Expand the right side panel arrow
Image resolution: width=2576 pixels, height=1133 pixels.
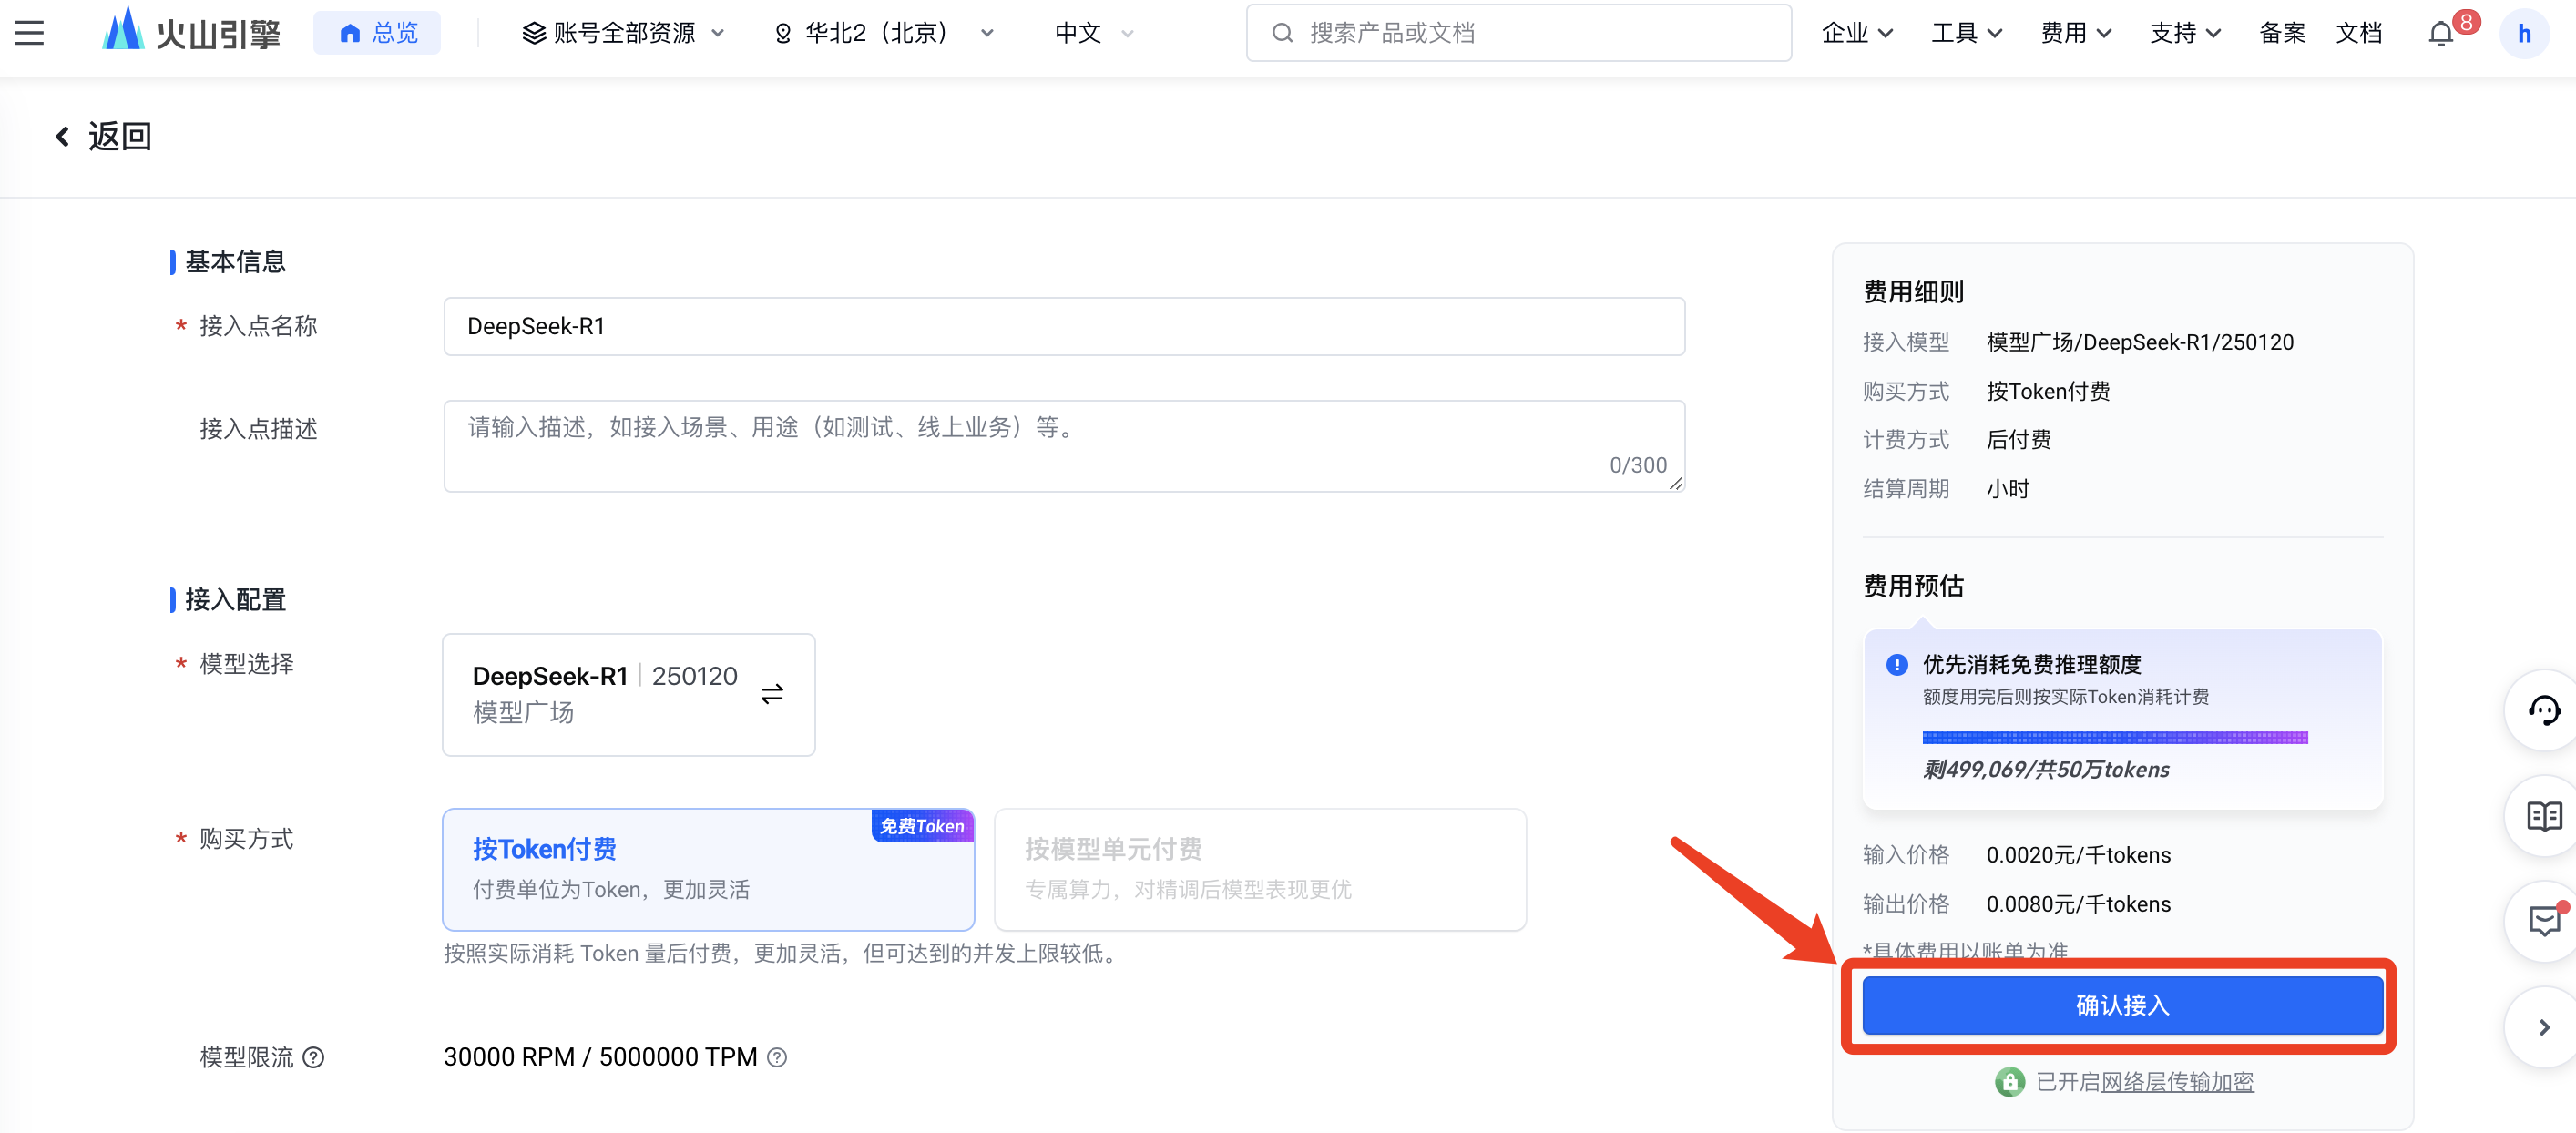pos(2543,1027)
